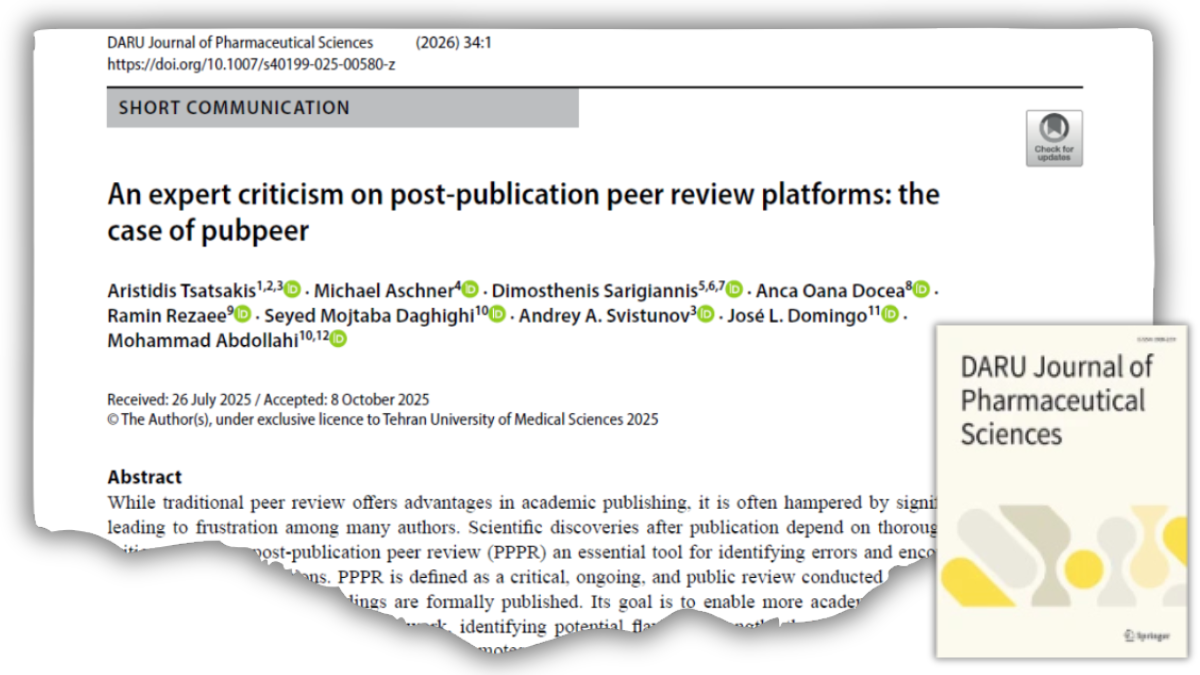Click the Abstract heading
Image resolution: width=1200 pixels, height=675 pixels.
pyautogui.click(x=144, y=477)
